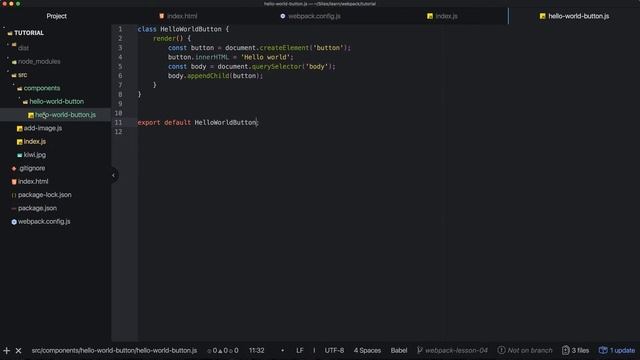
Task: Change Babel grammar selector
Action: click(399, 351)
